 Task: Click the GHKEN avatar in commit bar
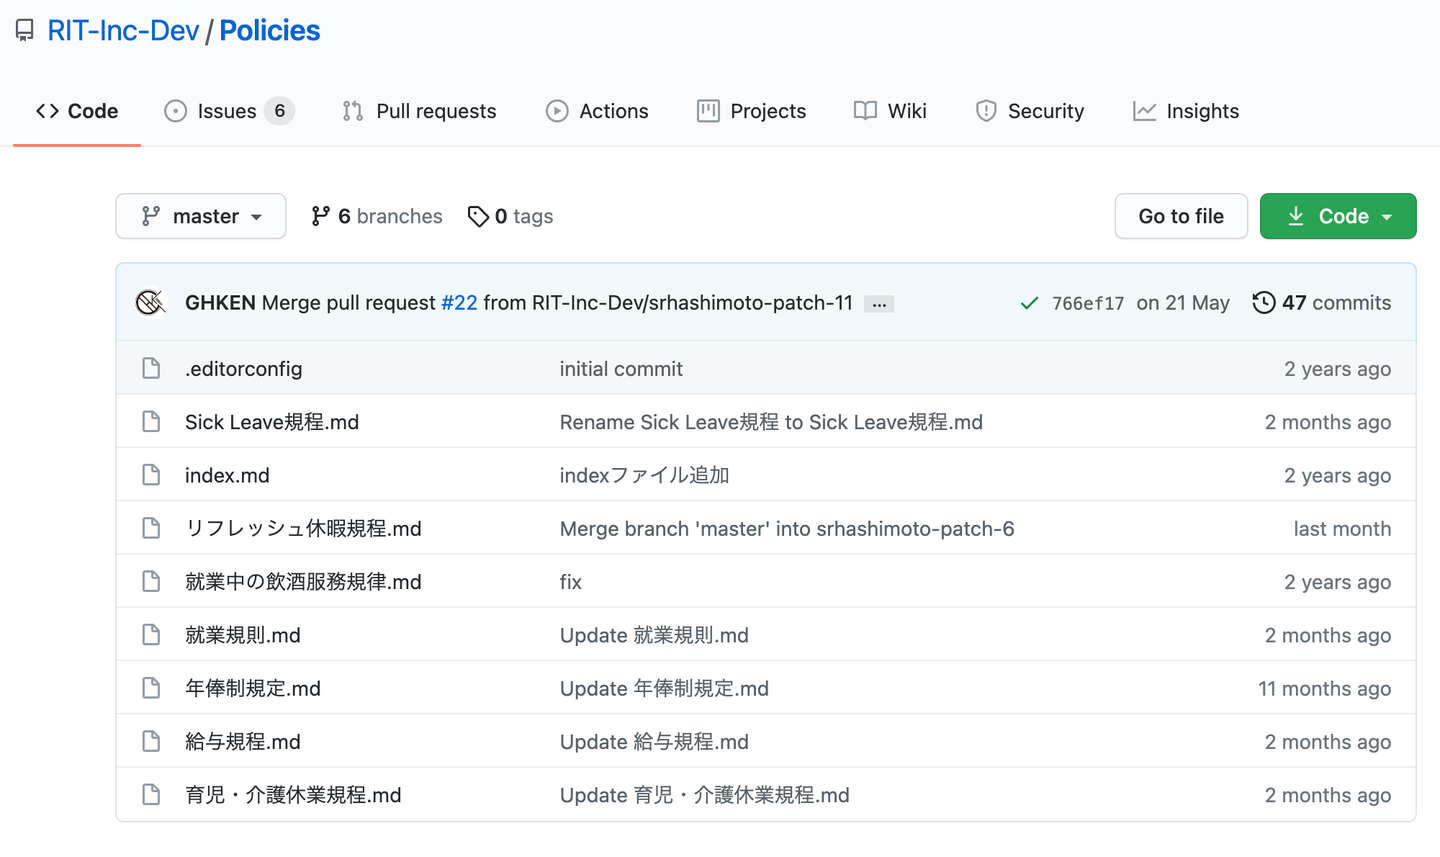click(x=150, y=302)
